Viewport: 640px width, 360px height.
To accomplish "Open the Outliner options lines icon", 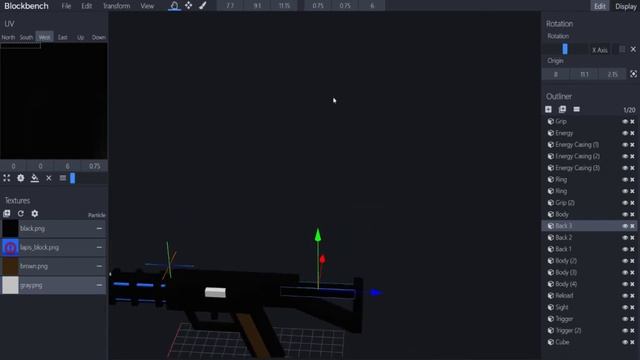I will (576, 109).
